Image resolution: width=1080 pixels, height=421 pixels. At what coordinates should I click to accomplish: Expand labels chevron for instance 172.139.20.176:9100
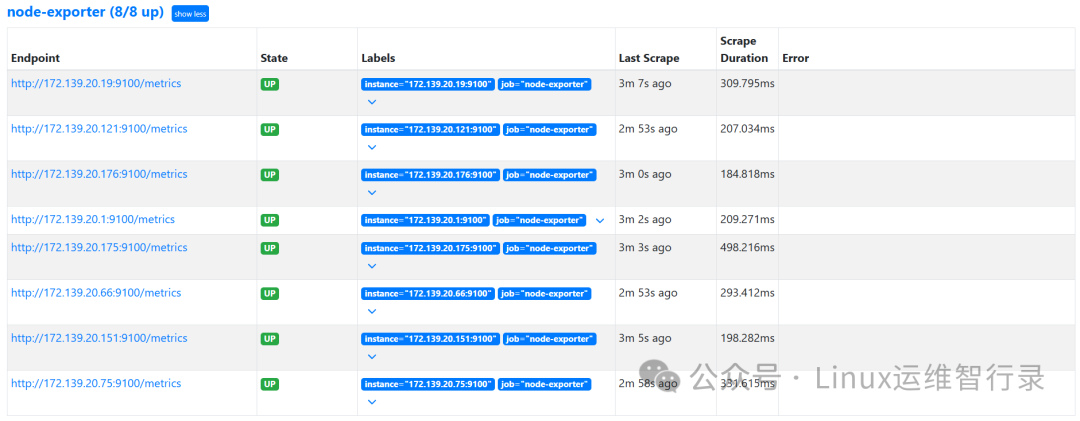click(372, 192)
